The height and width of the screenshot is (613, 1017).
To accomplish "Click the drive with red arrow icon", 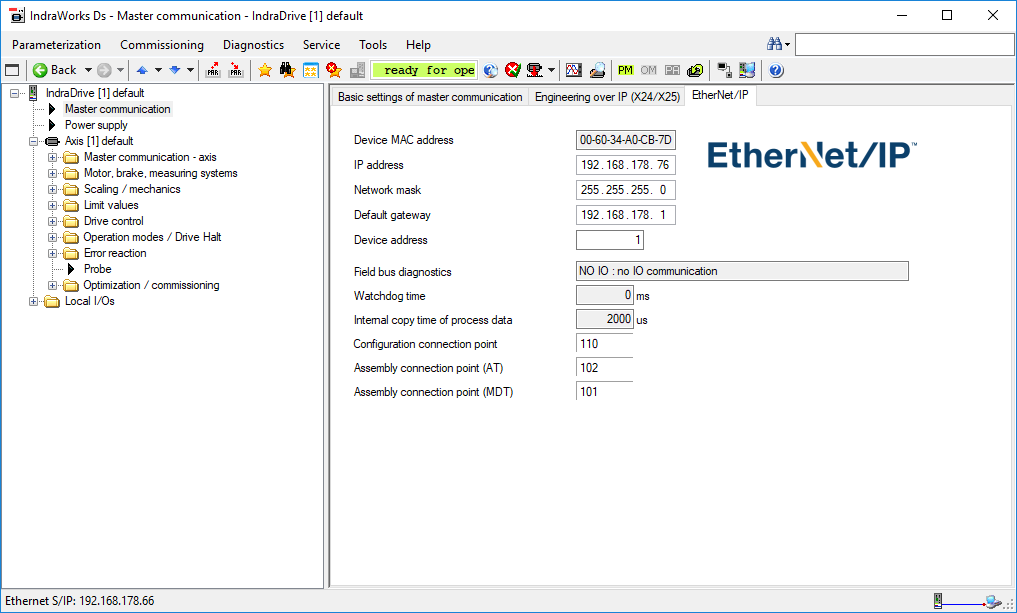I will point(534,70).
